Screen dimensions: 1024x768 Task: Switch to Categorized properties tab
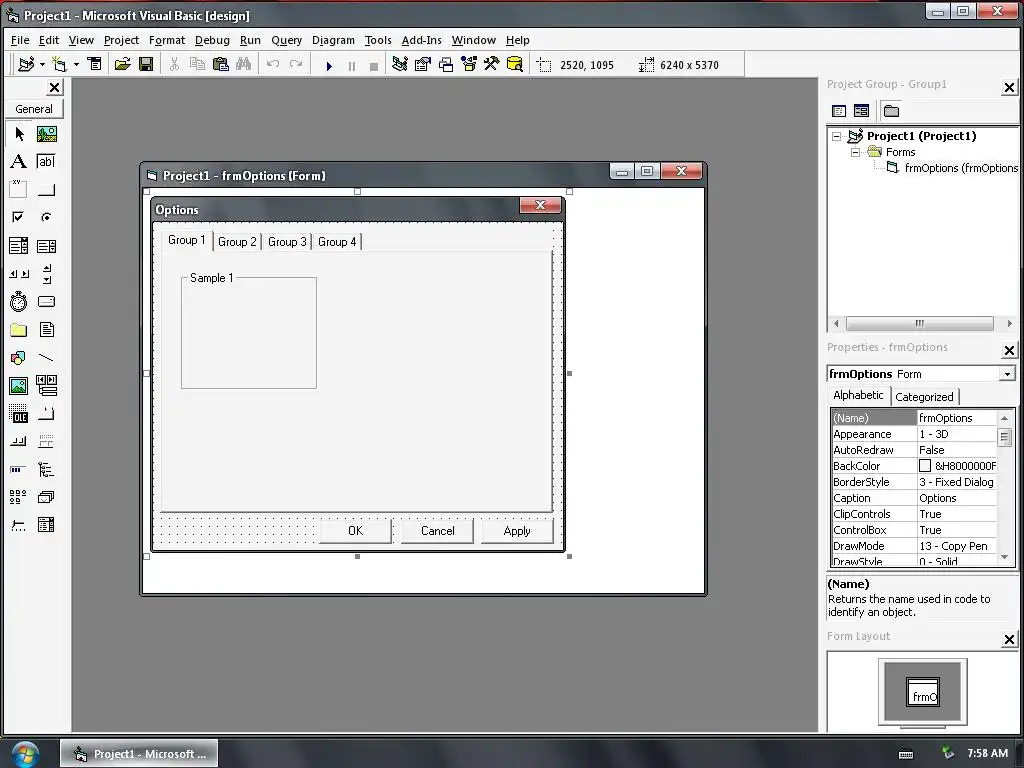tap(924, 396)
